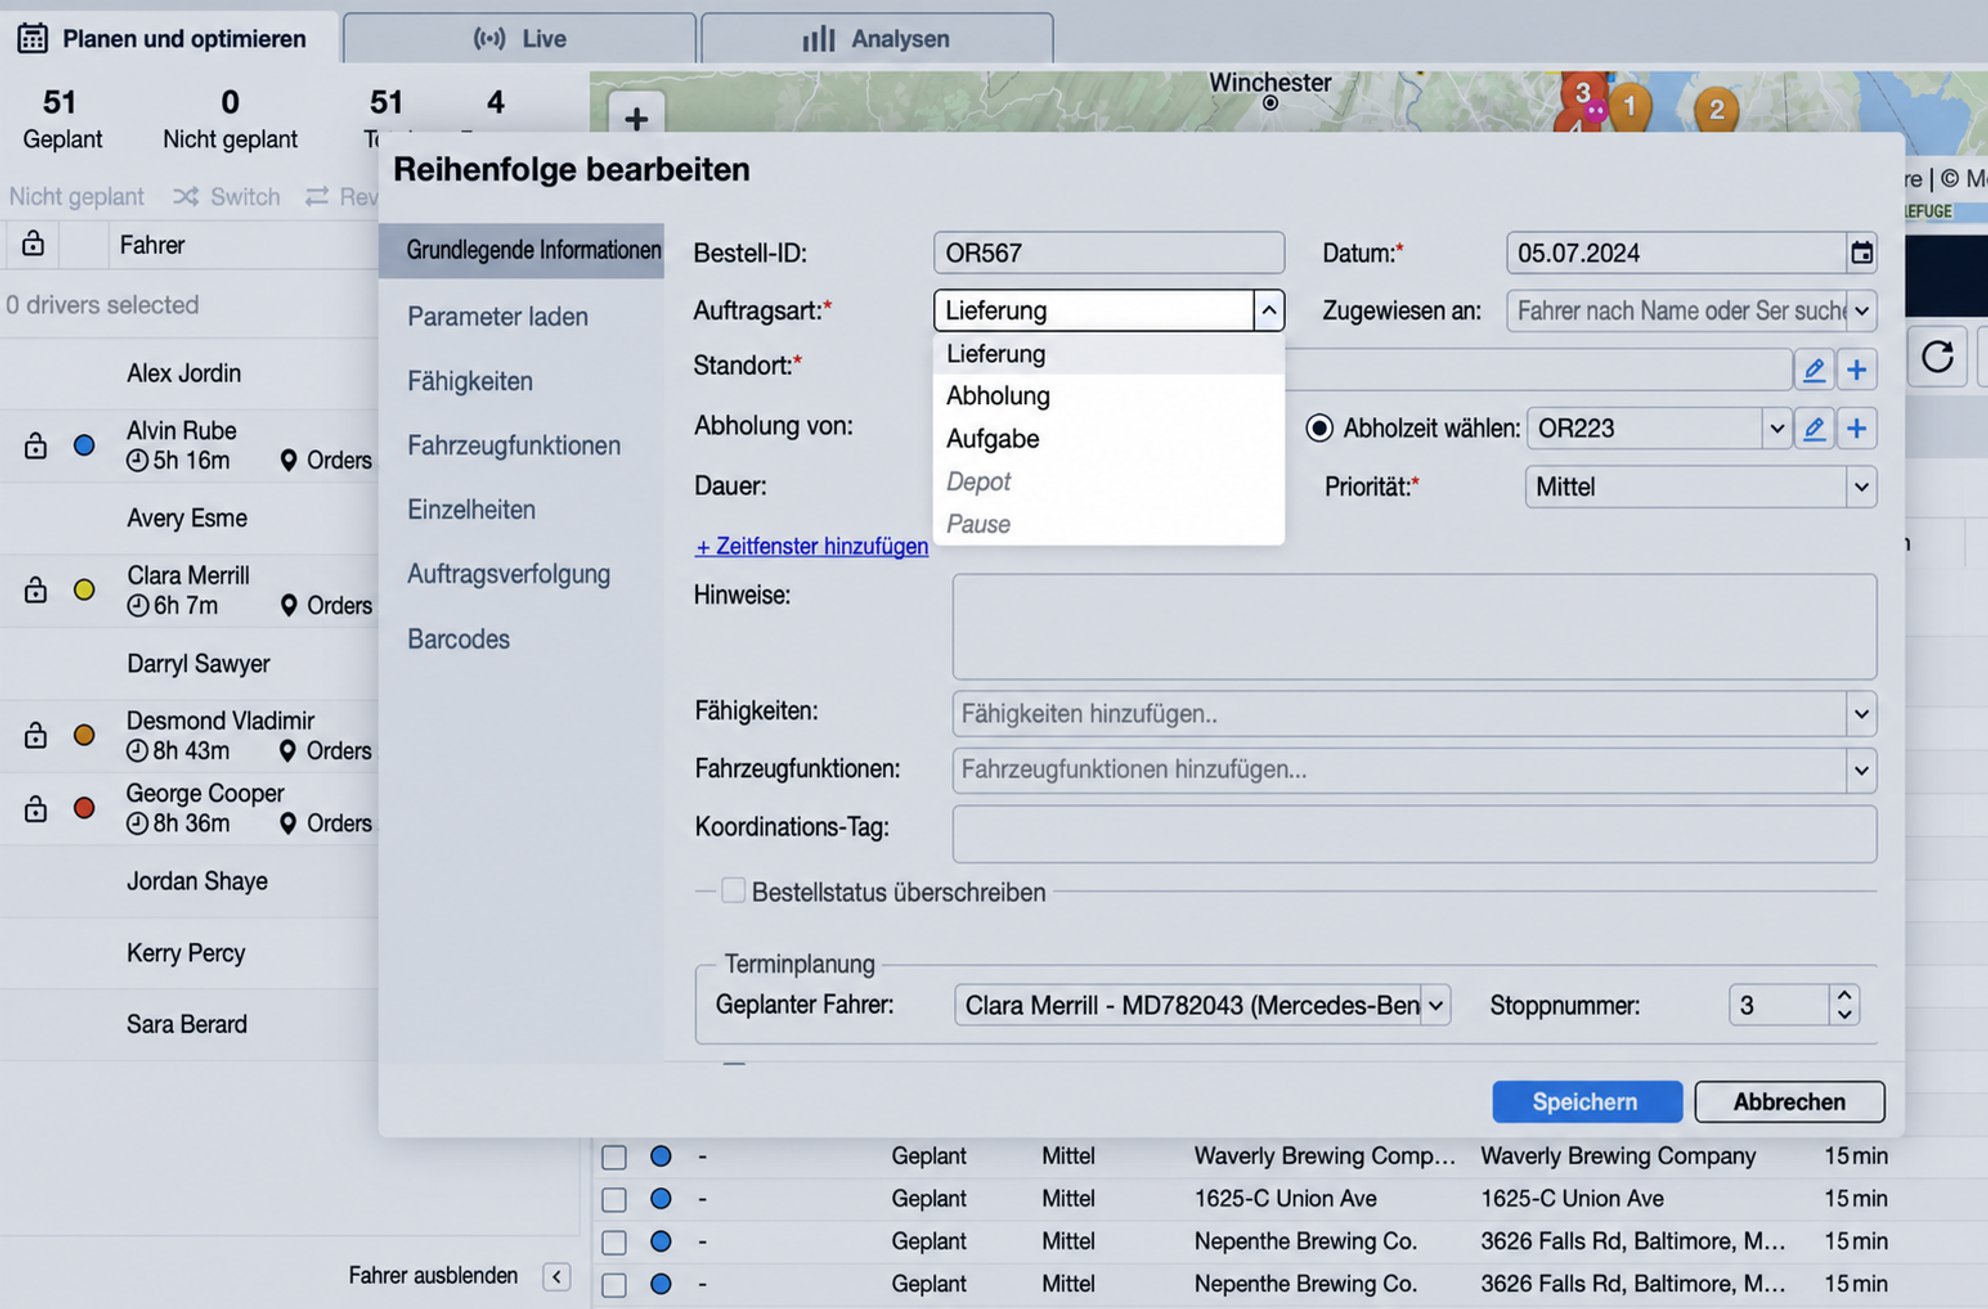1988x1309 pixels.
Task: Select driver Jordan Shaye in list
Action: 197,881
